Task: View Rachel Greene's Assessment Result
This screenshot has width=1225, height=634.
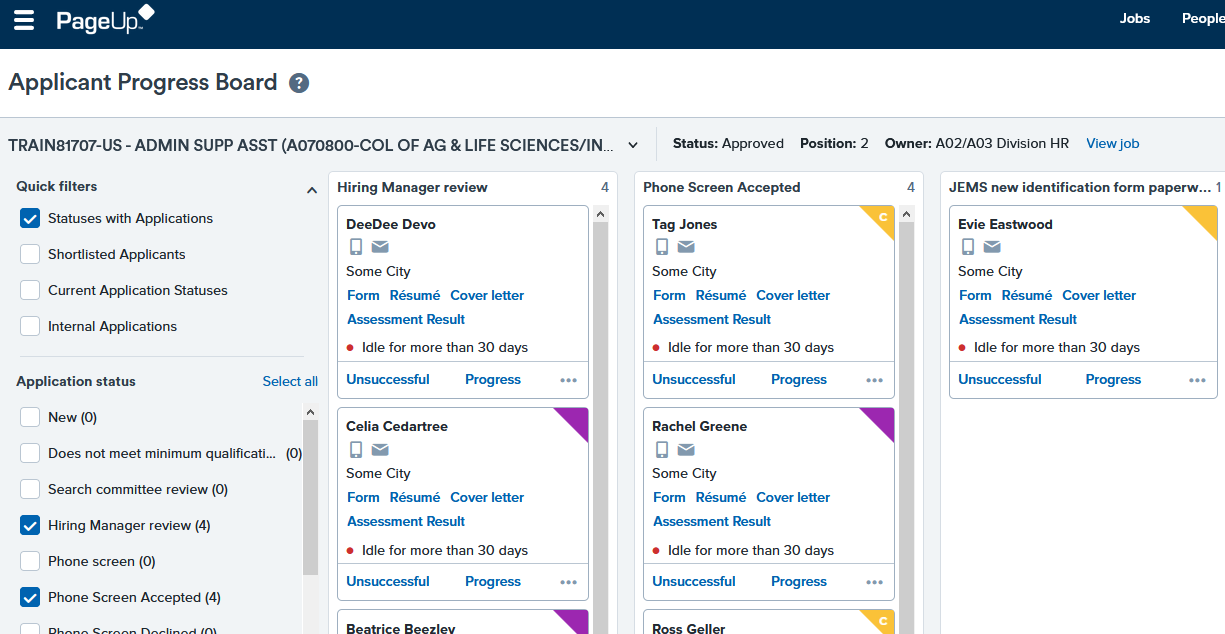Action: (x=712, y=522)
